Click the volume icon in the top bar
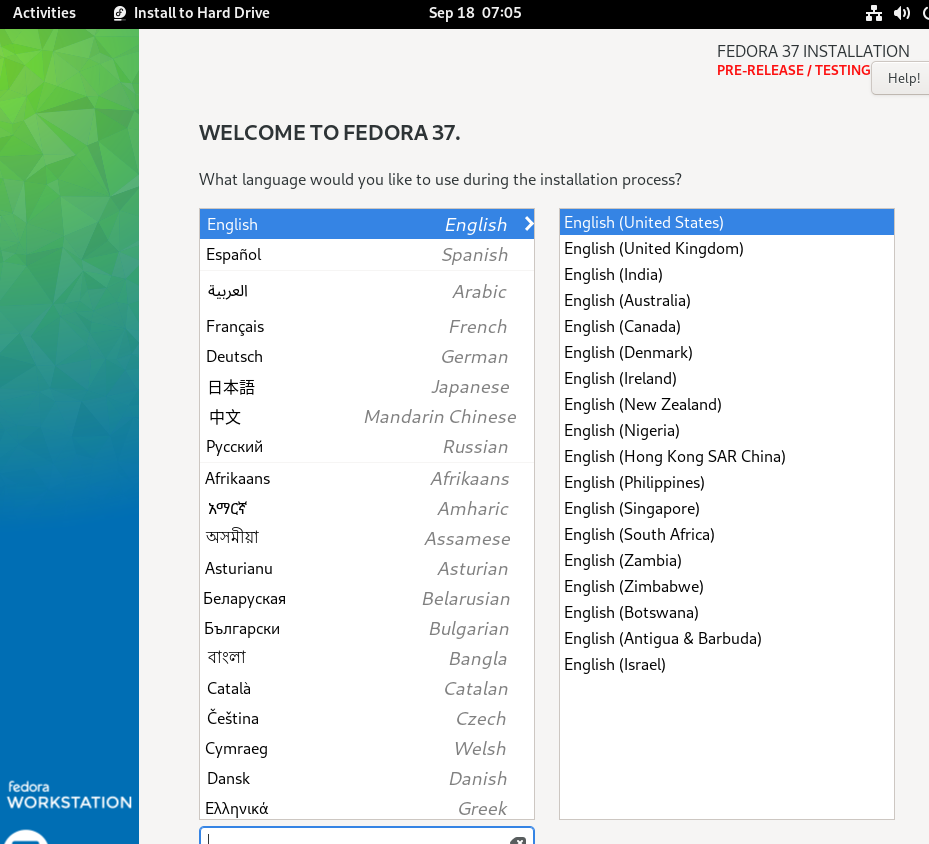Image resolution: width=929 pixels, height=844 pixels. (901, 14)
